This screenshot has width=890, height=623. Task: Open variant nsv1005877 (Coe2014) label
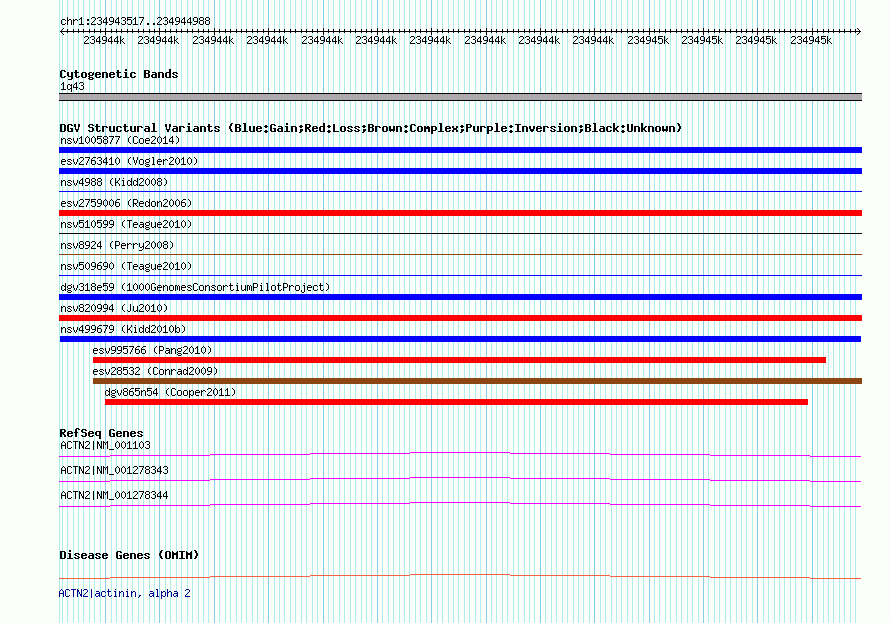tap(120, 140)
